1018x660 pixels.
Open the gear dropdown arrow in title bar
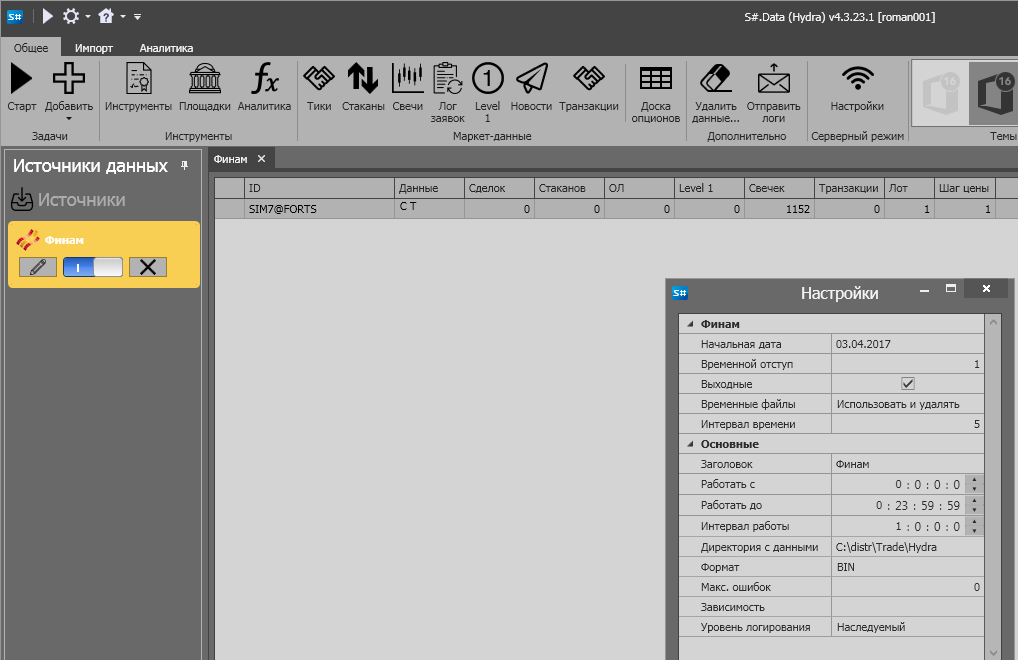(x=88, y=17)
